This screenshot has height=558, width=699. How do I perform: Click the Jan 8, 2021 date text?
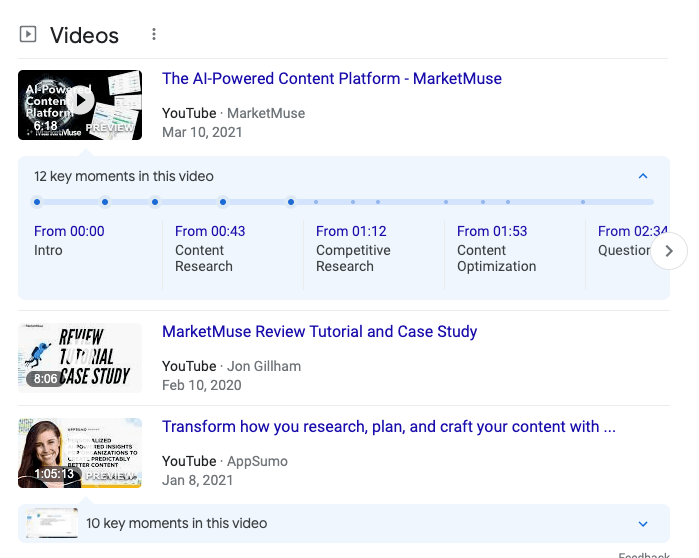tap(197, 480)
